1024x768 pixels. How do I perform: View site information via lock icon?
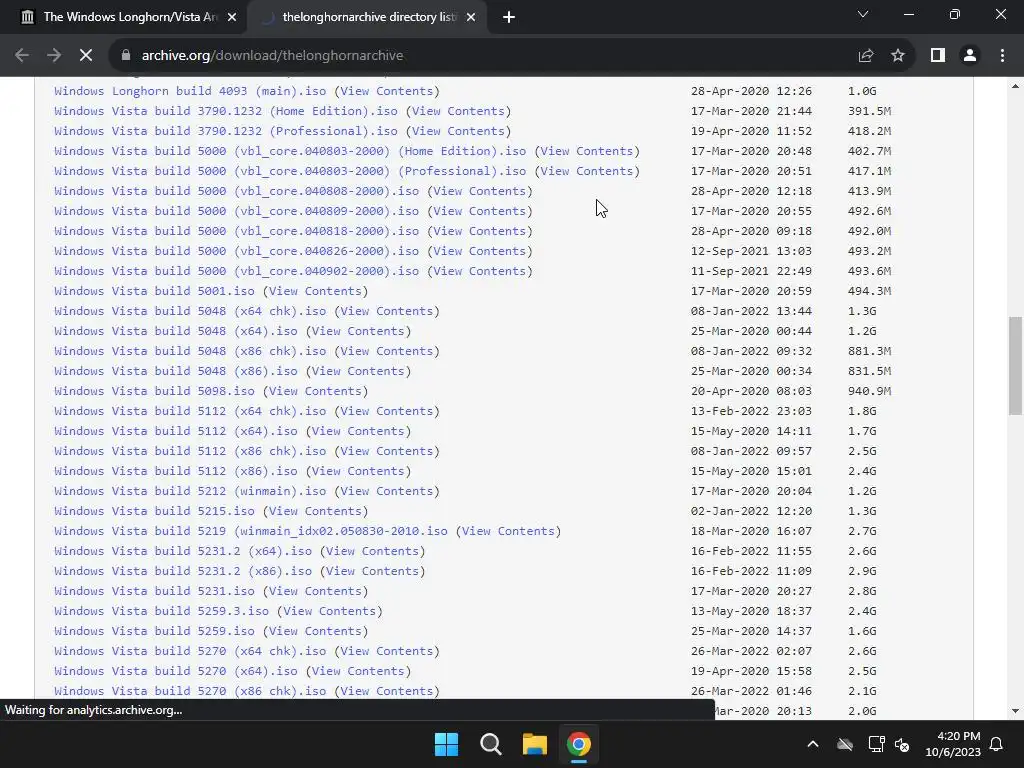pos(126,56)
